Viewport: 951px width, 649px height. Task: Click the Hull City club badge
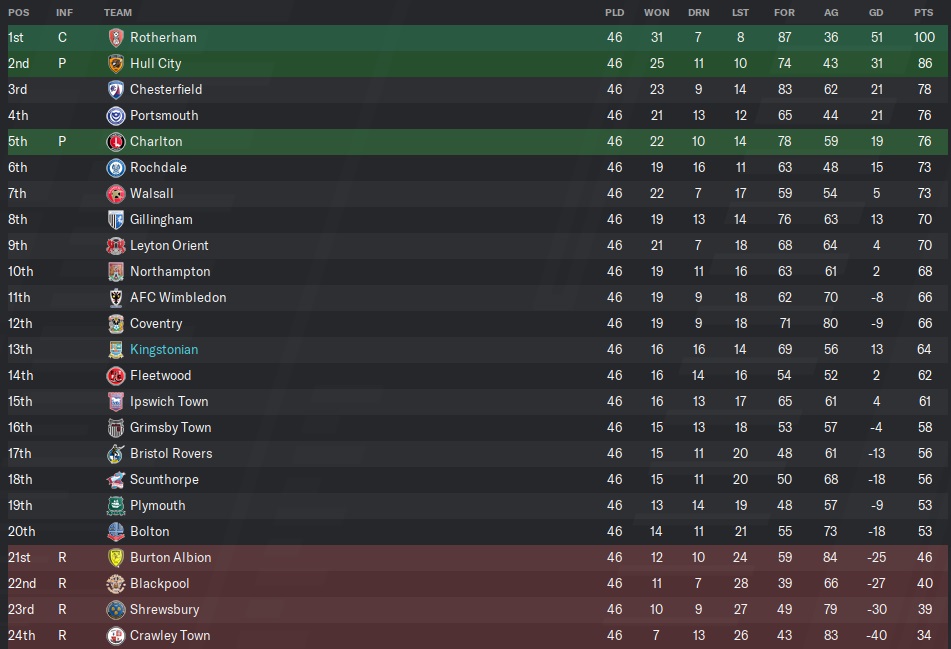[115, 63]
